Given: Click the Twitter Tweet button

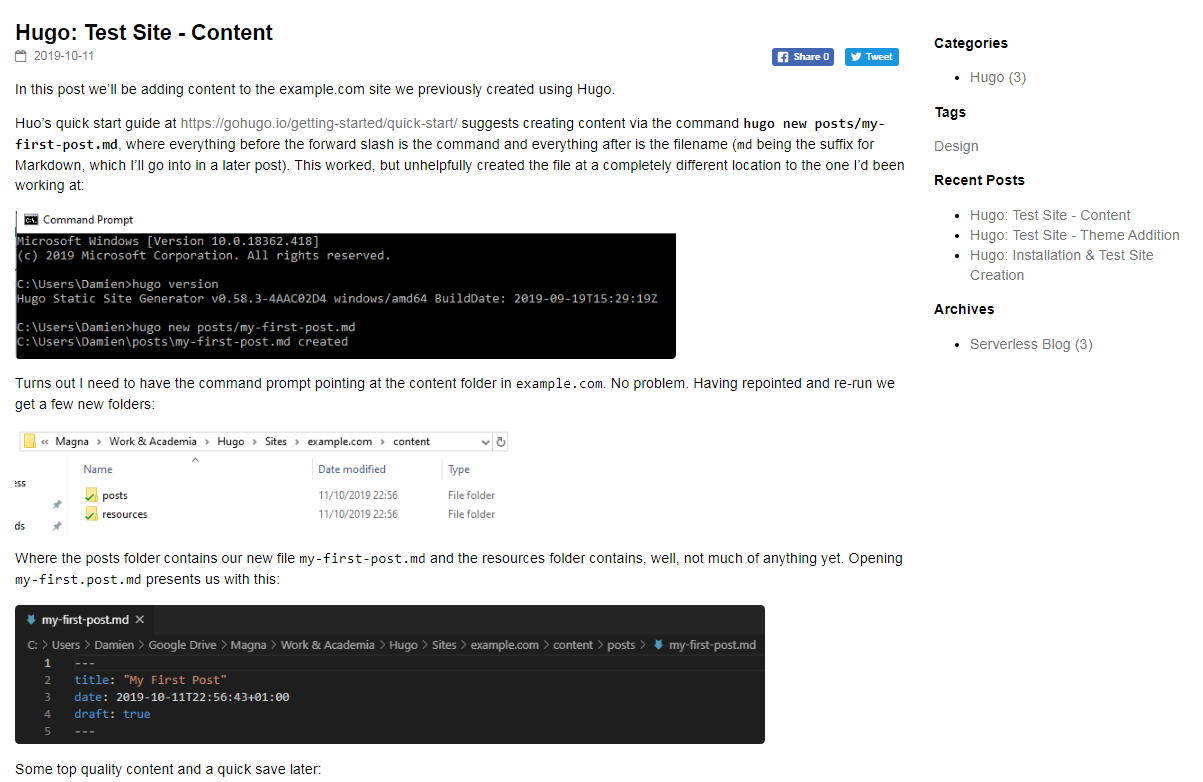Looking at the screenshot, I should [x=872, y=57].
